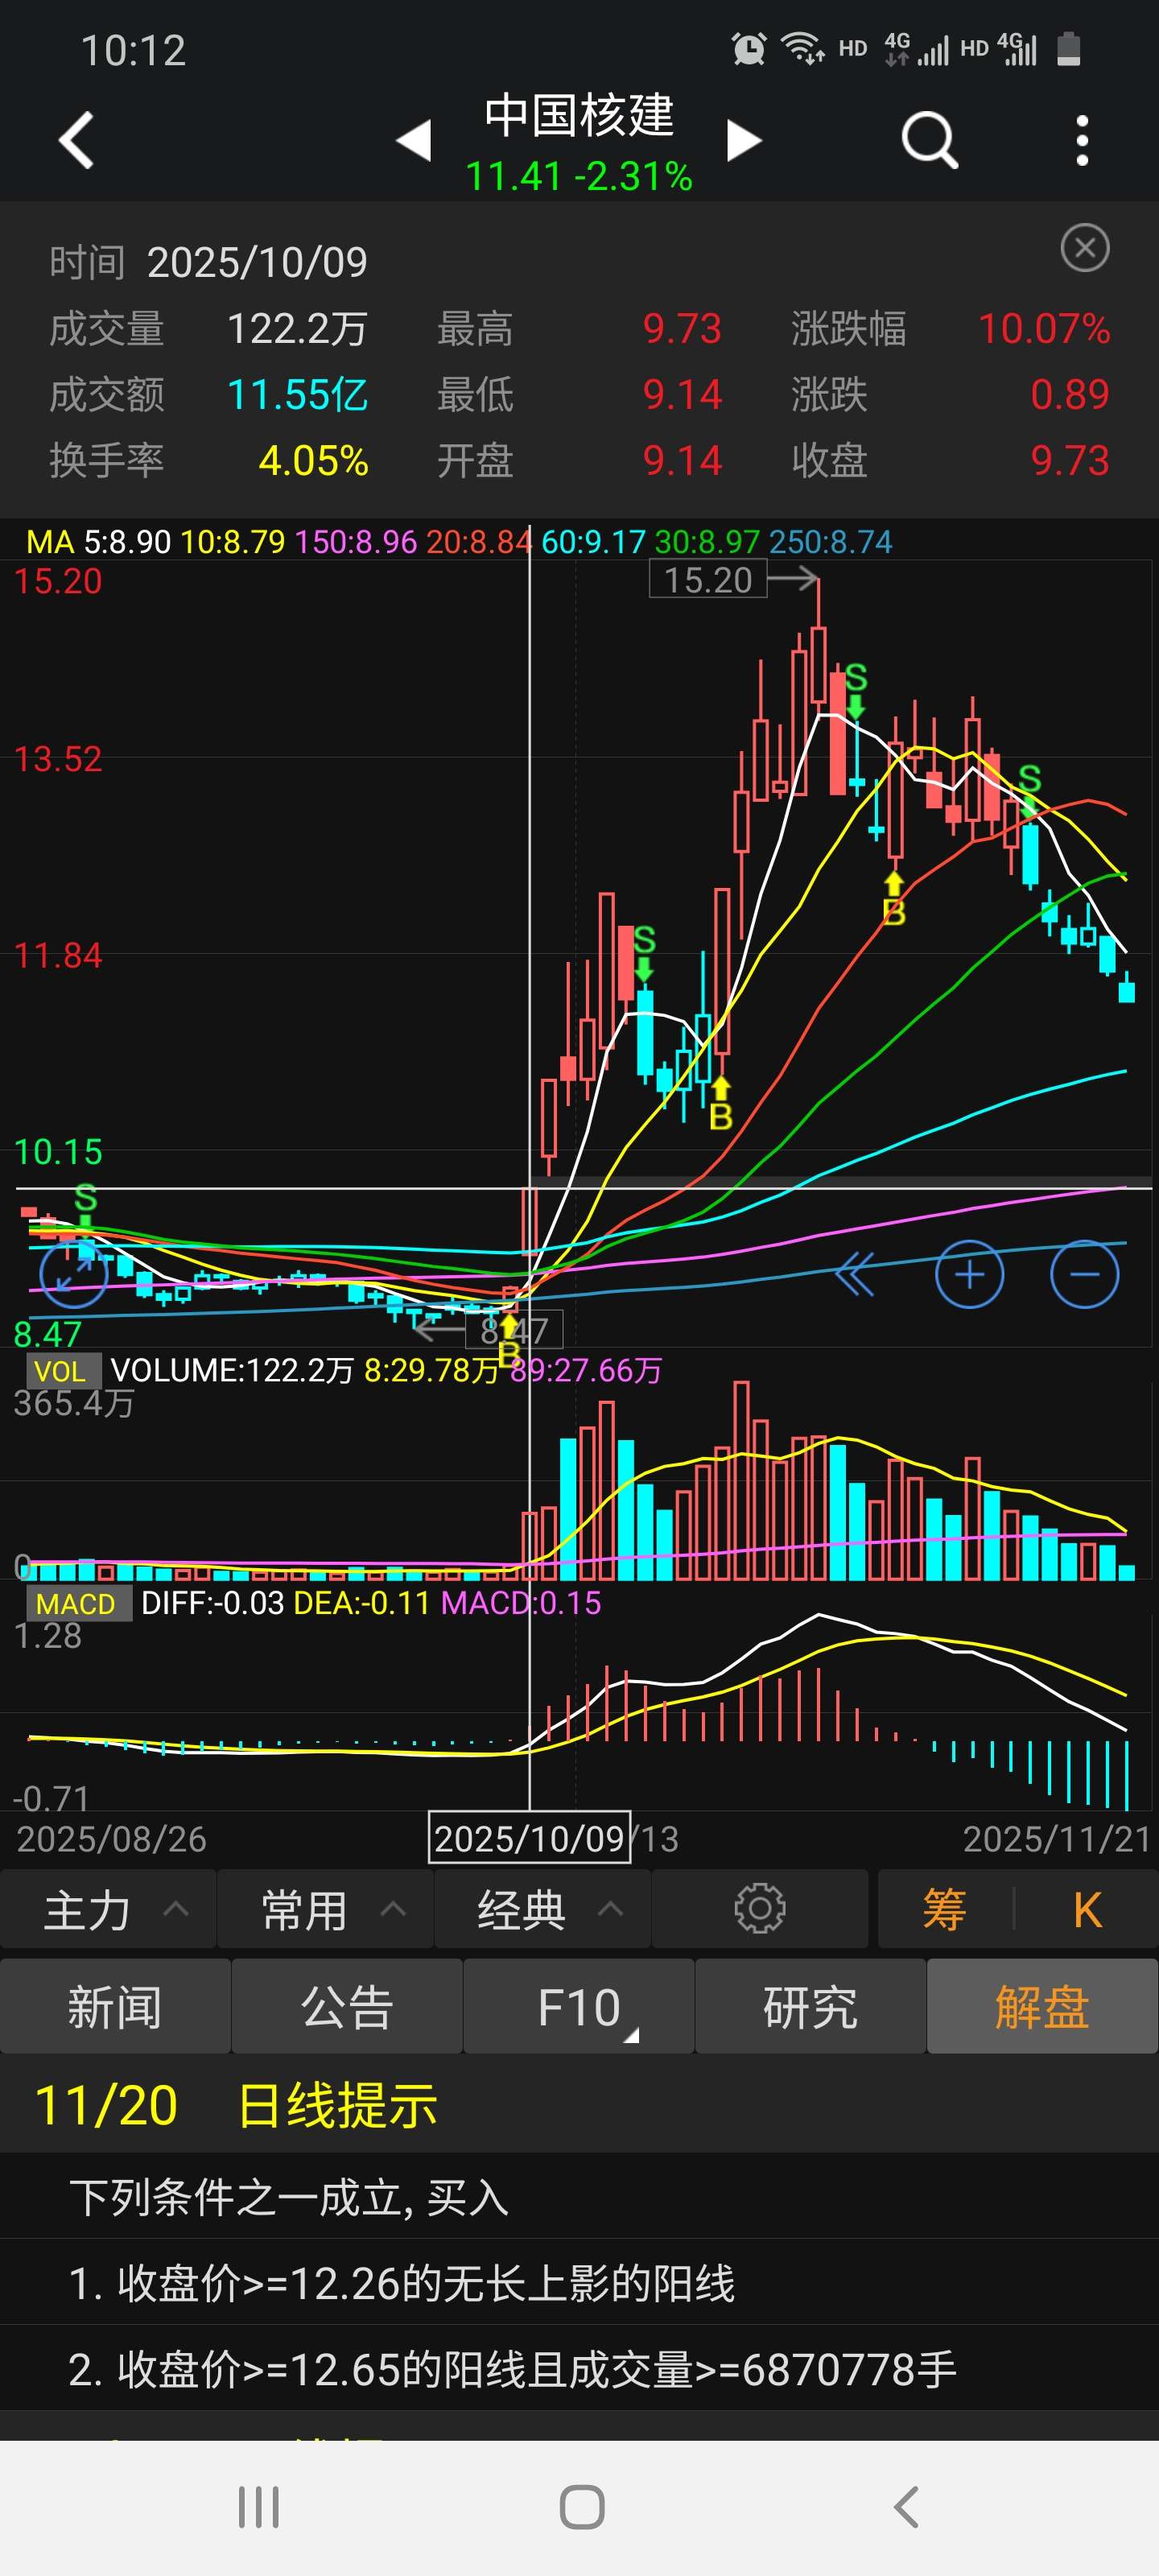
Task: Tap the 11.41 -2.31% price text
Action: coord(579,177)
